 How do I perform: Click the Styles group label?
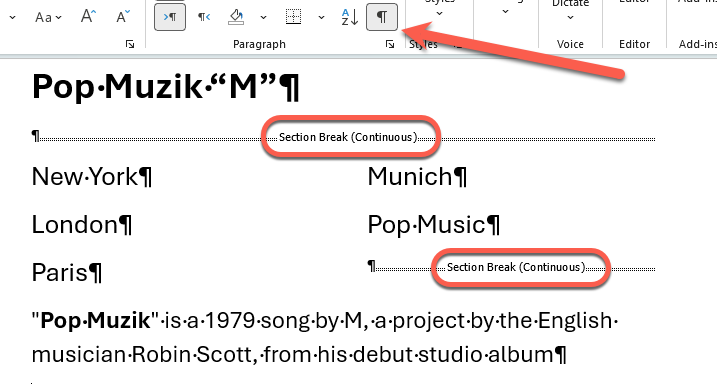pyautogui.click(x=423, y=44)
